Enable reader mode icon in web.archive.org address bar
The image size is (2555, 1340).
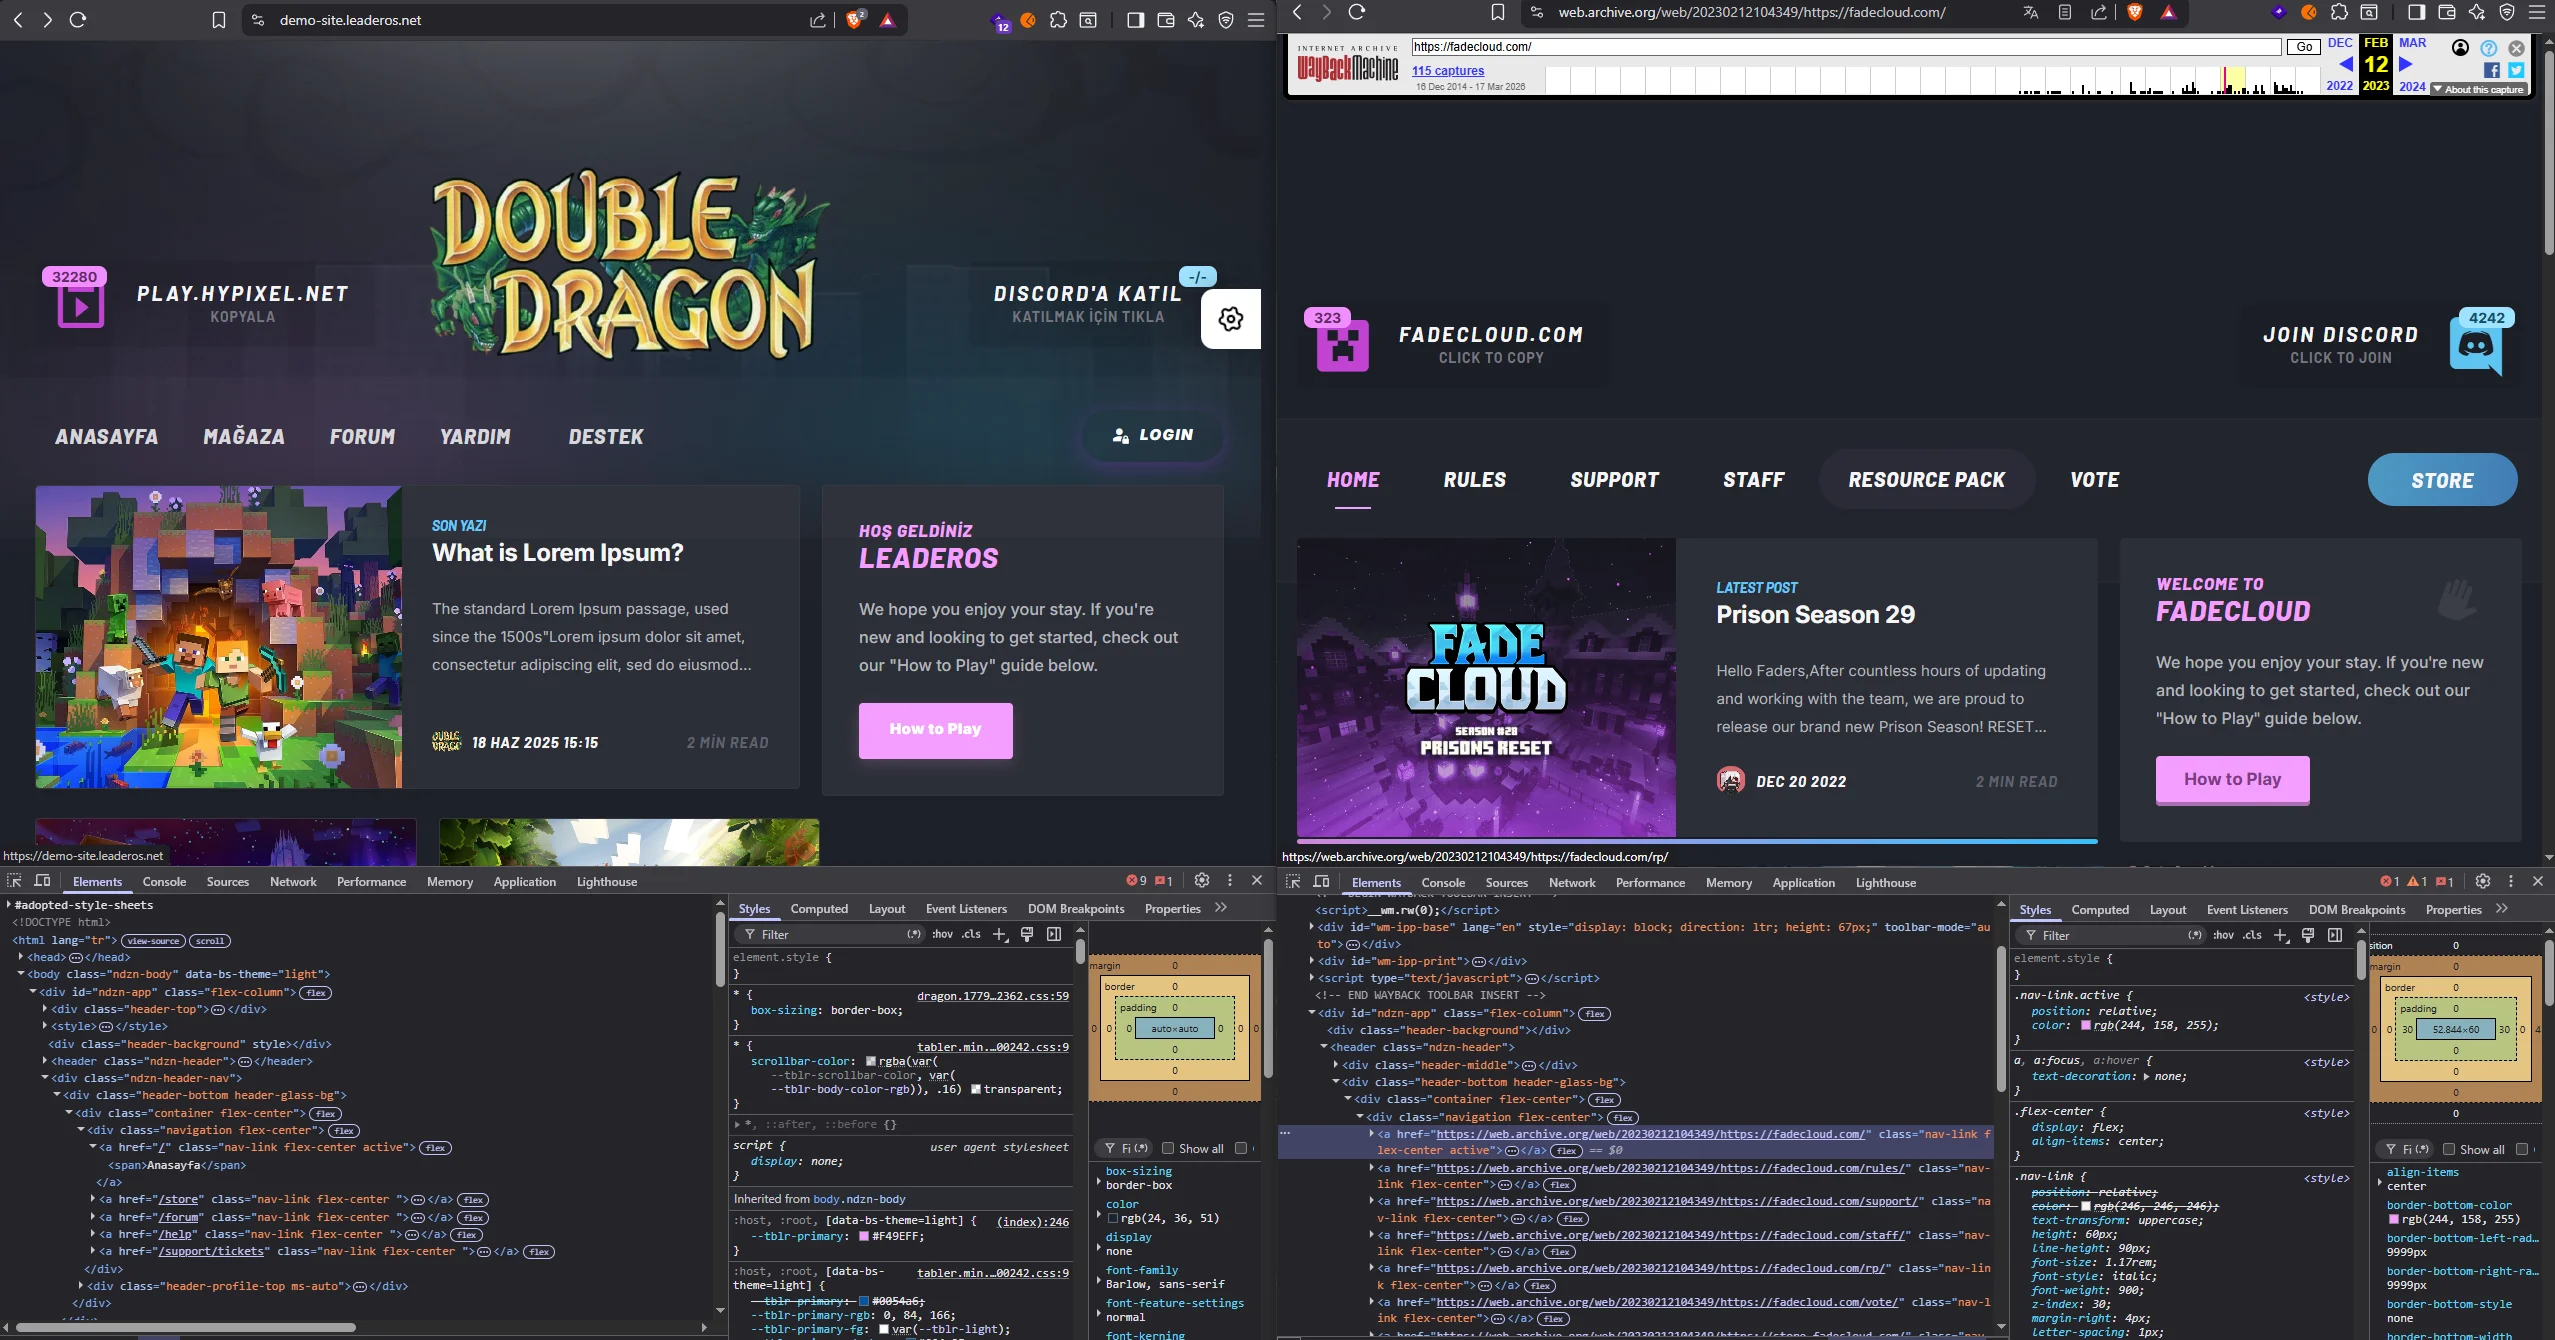[2065, 12]
